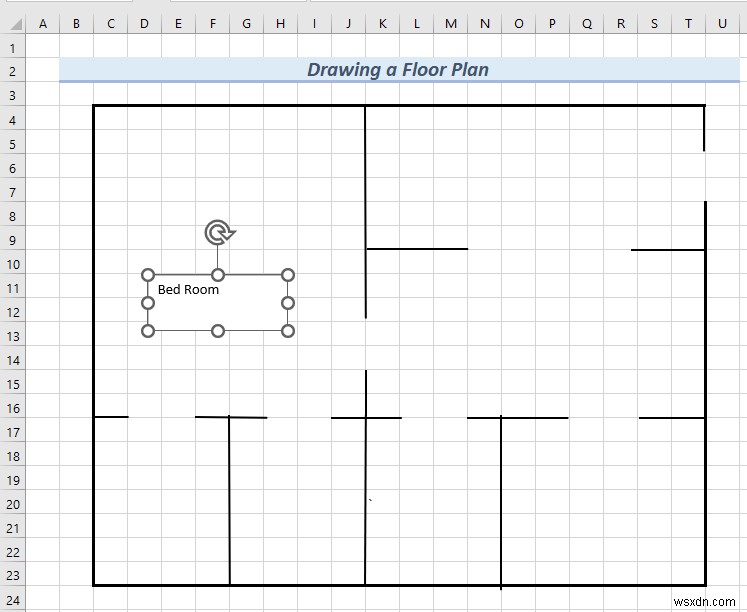Viewport: 747px width, 612px height.
Task: Select row 6 header
Action: [x=12, y=168]
